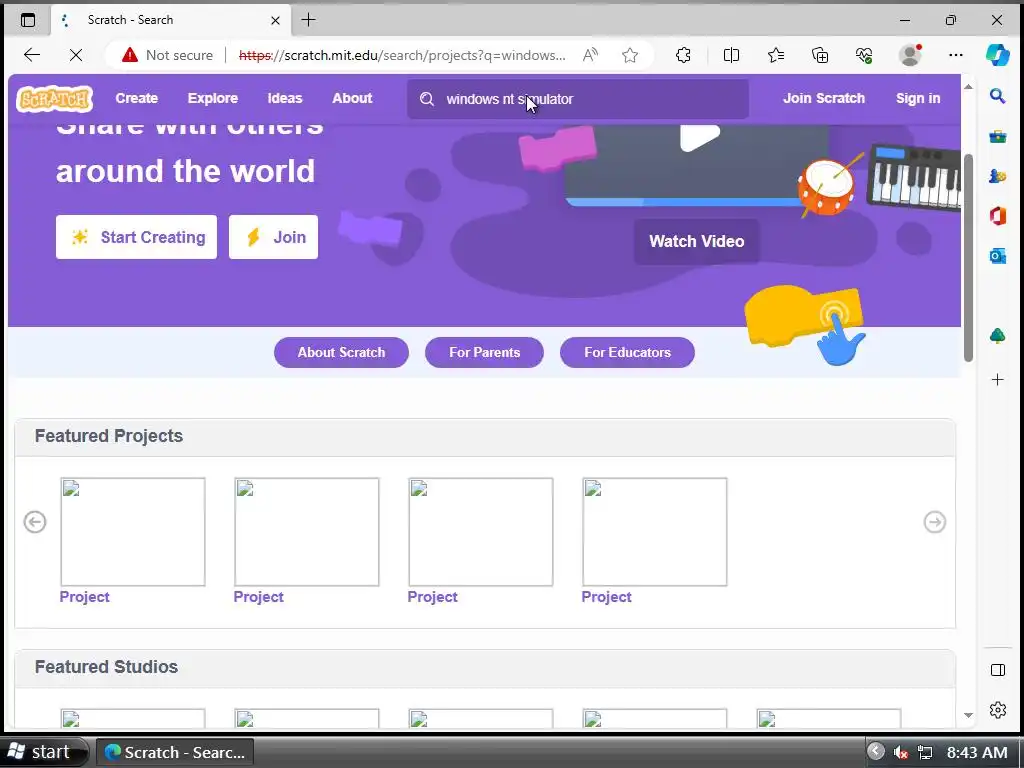Click the Scratch logo
The image size is (1024, 768).
[55, 99]
